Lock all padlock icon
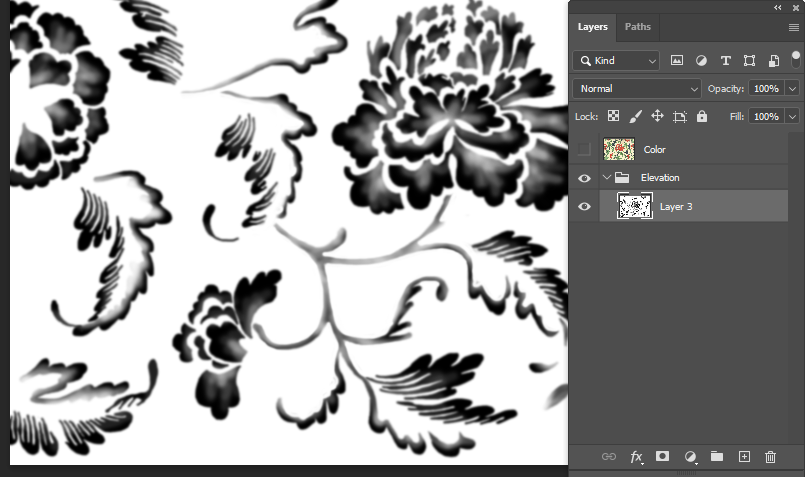Viewport: 805px width, 477px height. pyautogui.click(x=702, y=116)
